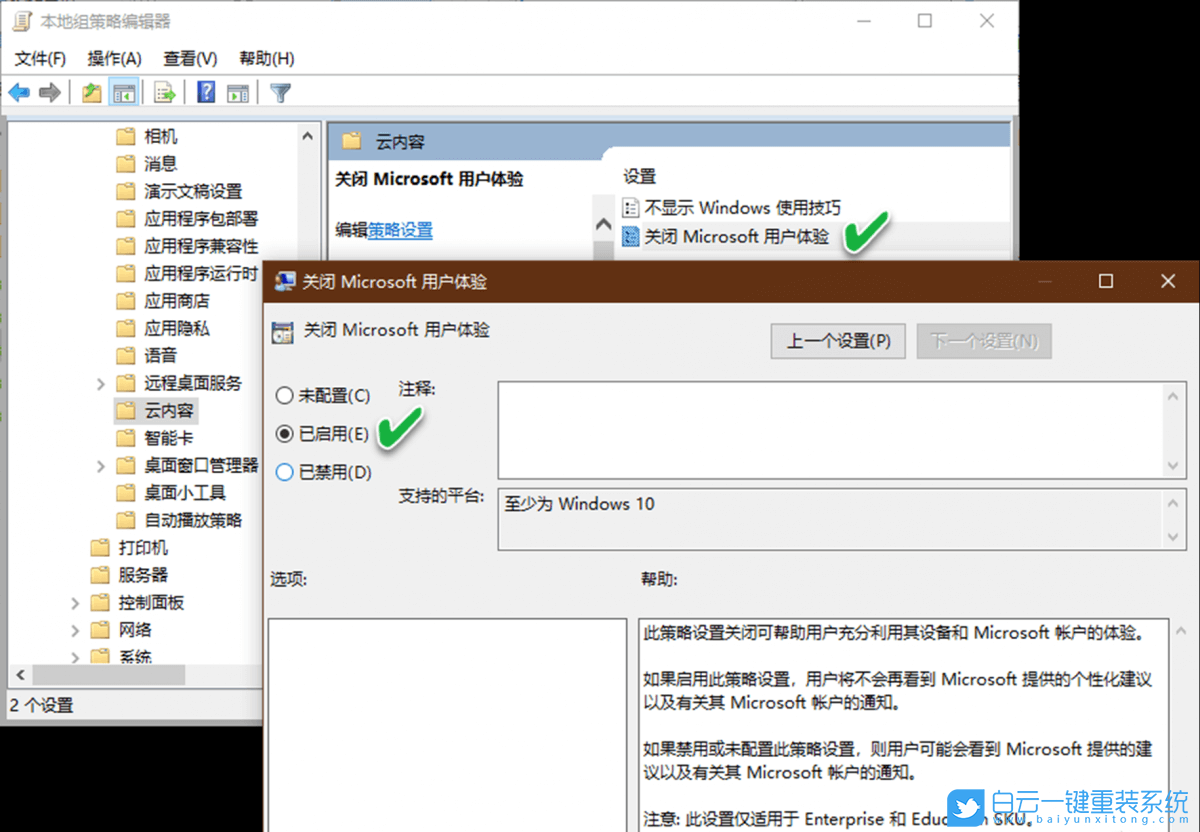Open the 查看(V) menu

click(x=190, y=58)
